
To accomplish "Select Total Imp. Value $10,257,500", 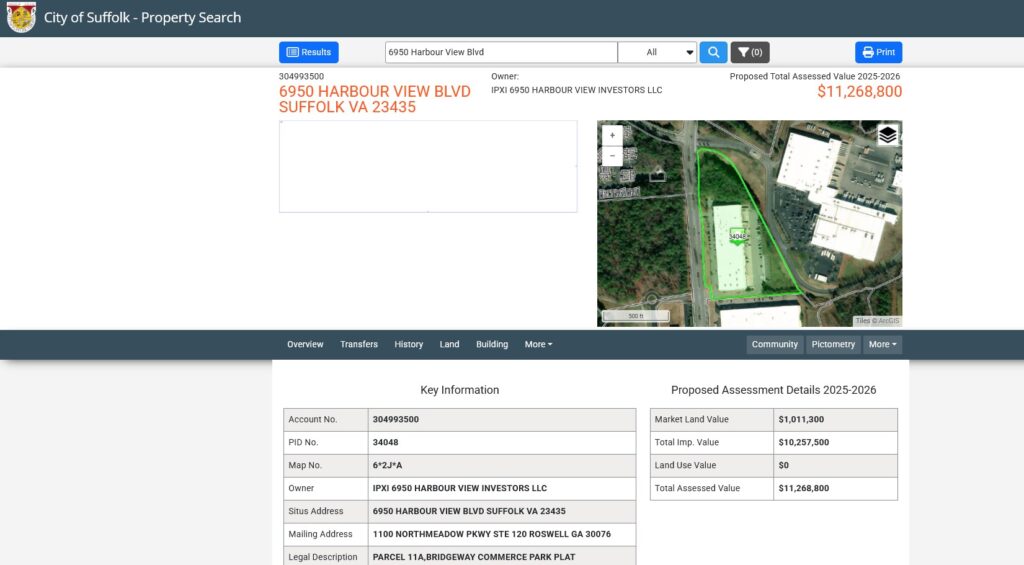I will pos(804,442).
